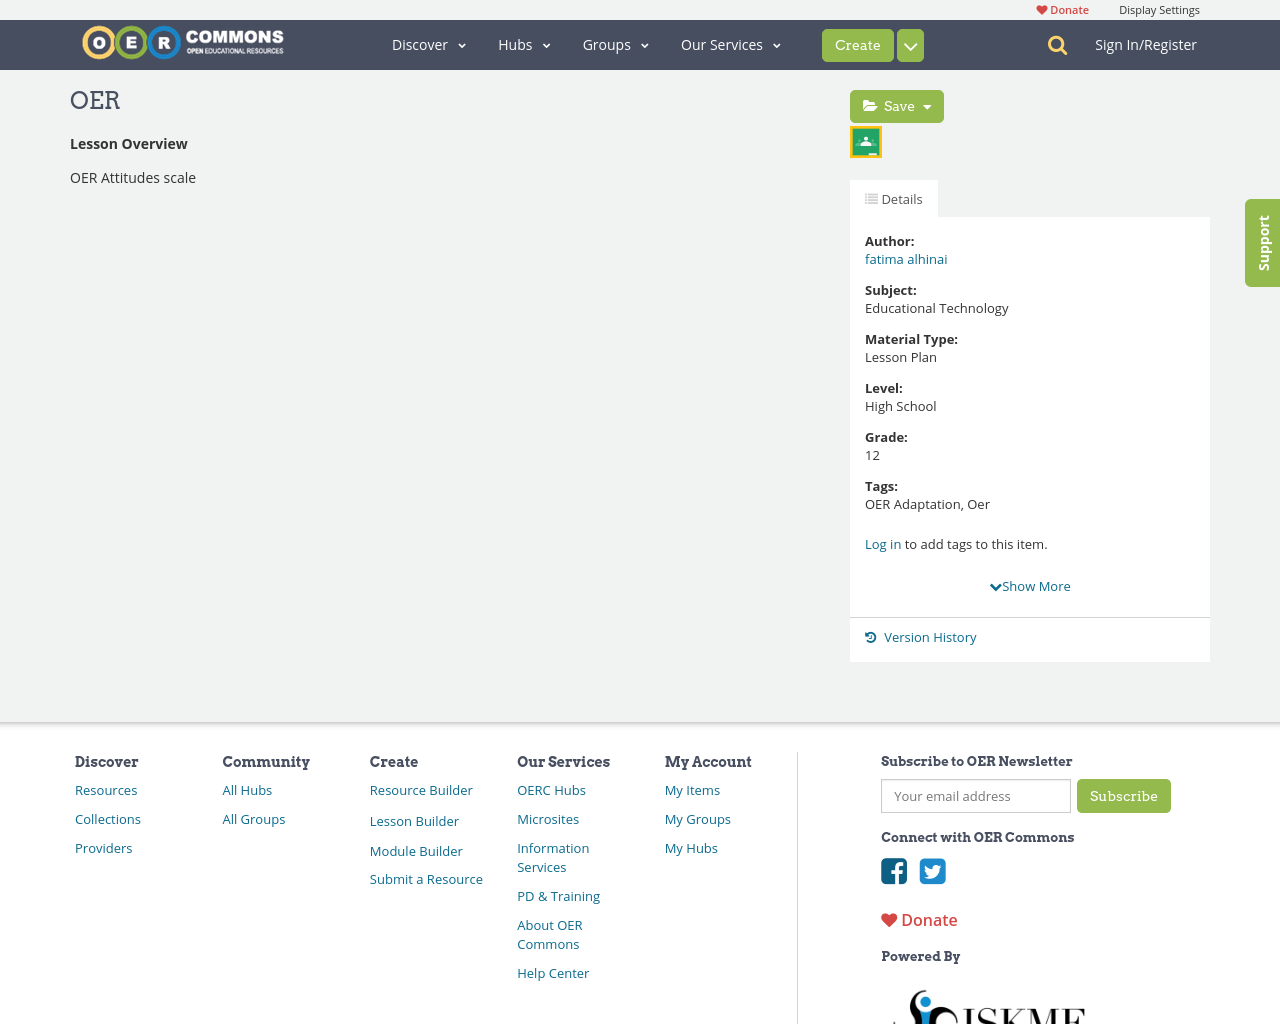This screenshot has width=1280, height=1024.
Task: Save the resource using folder Save button
Action: pyautogui.click(x=888, y=105)
